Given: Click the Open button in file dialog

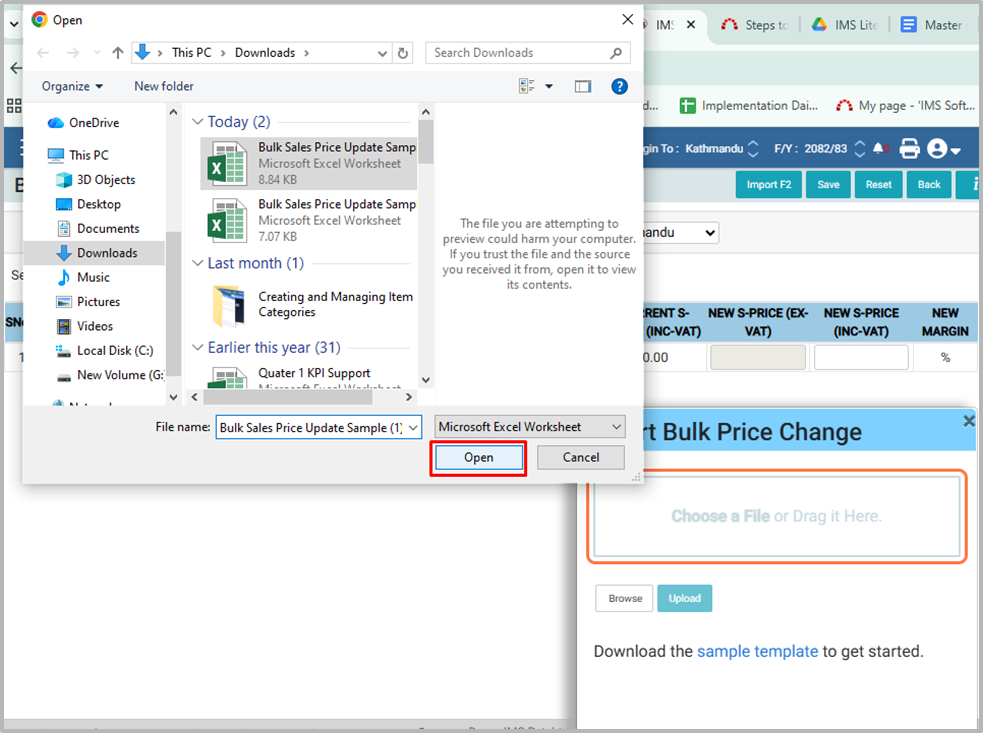Looking at the screenshot, I should [x=478, y=457].
